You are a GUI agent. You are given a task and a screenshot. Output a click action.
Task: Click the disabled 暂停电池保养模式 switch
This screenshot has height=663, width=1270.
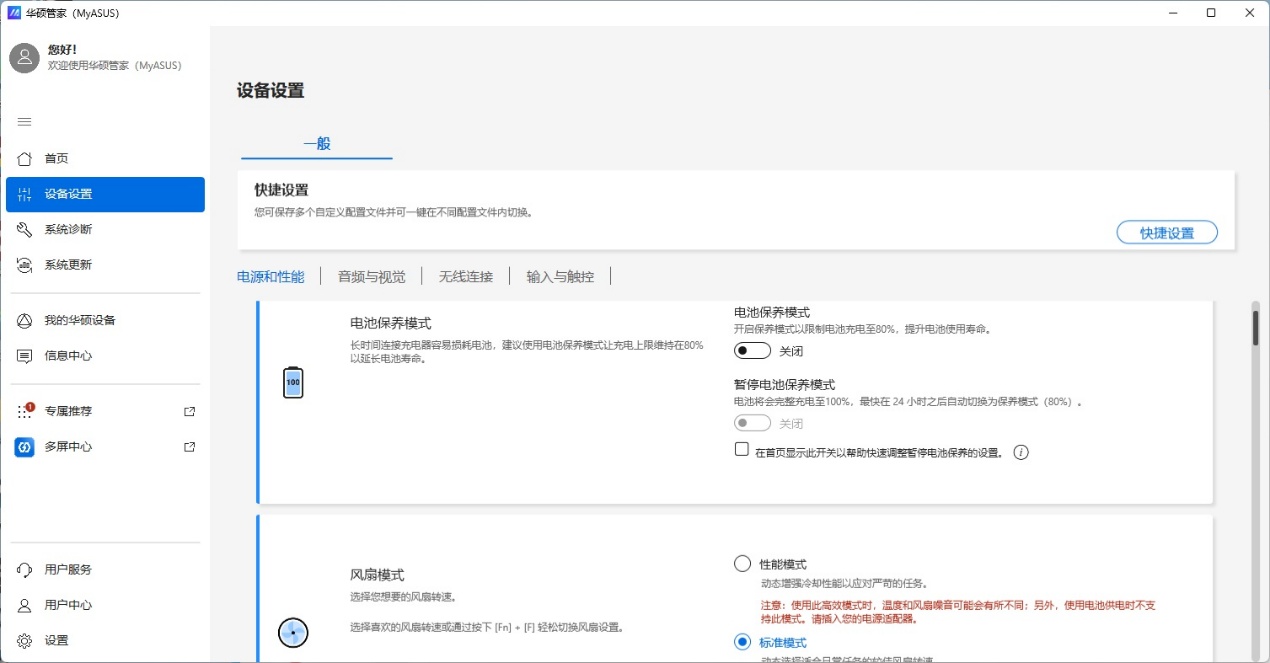tap(752, 423)
